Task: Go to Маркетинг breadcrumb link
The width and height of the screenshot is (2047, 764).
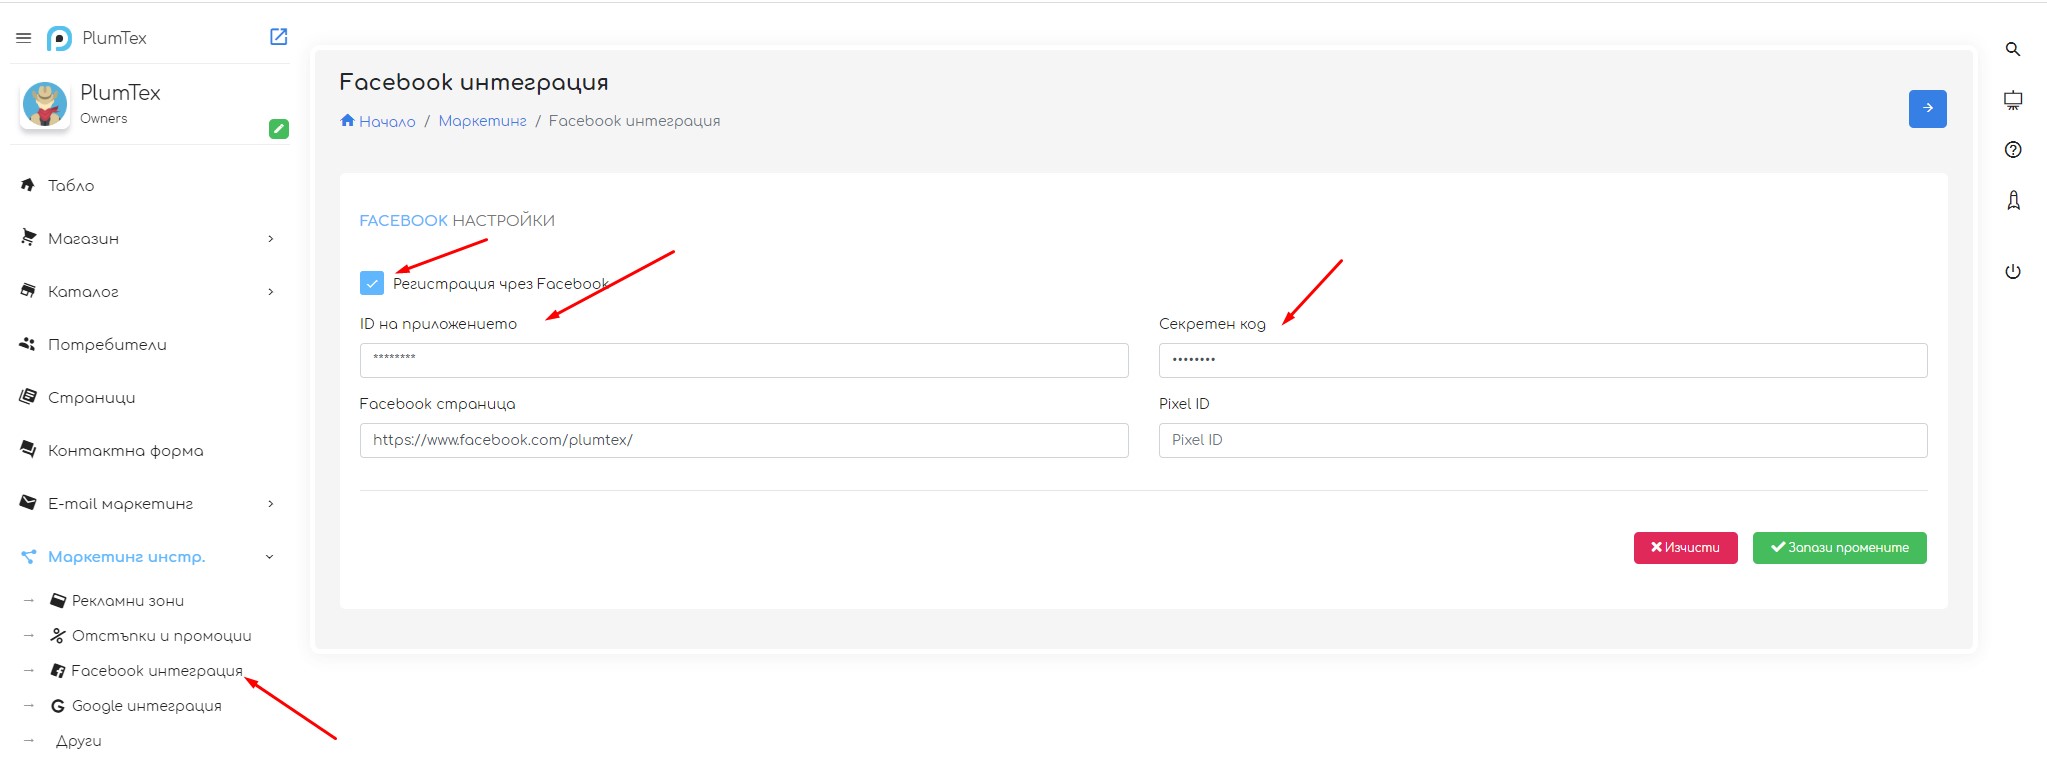Action: 482,121
